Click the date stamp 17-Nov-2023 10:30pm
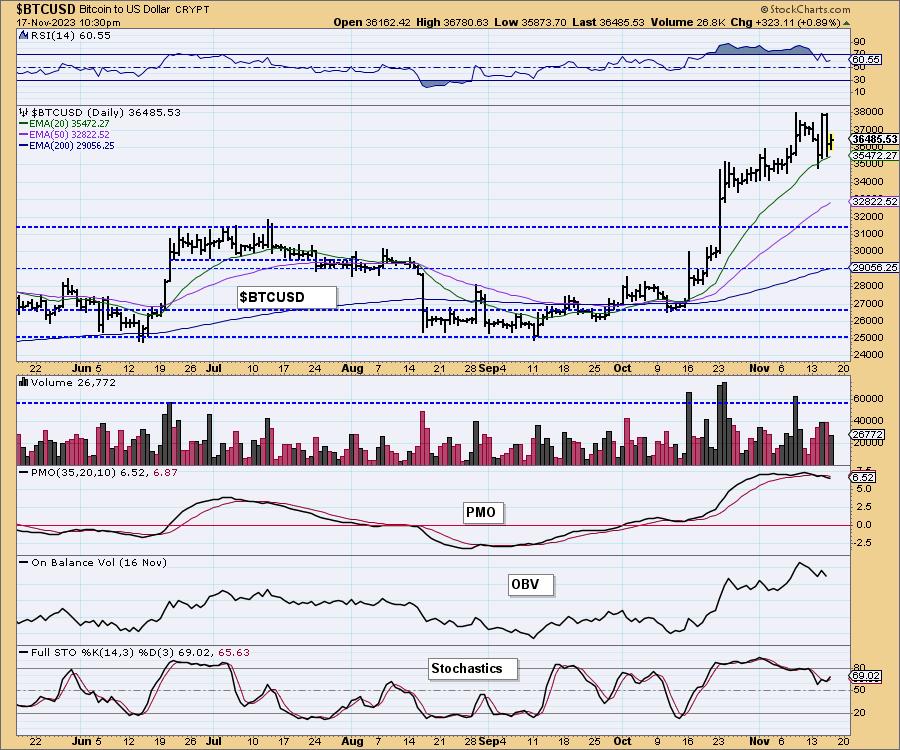 (x=68, y=23)
